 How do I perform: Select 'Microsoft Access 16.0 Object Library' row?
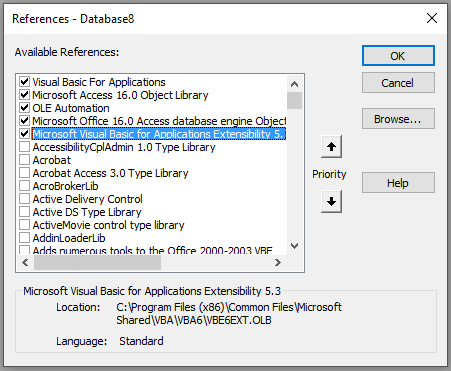(120, 95)
